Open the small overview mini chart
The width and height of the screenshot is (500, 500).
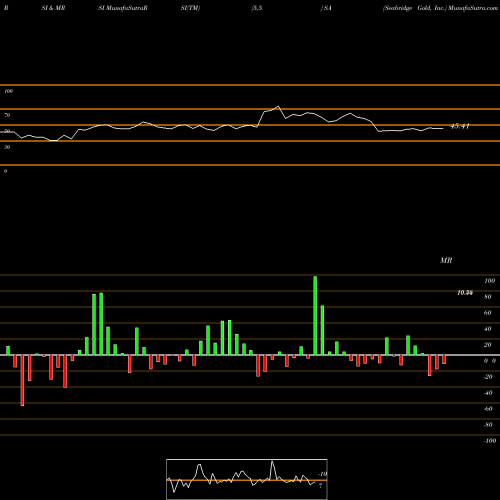[247, 479]
